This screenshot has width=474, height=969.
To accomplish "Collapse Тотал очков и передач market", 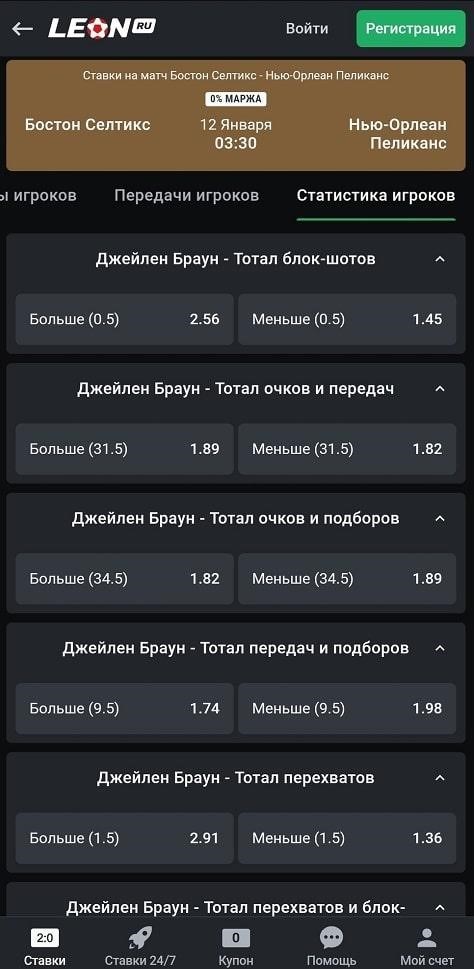I will pos(440,389).
